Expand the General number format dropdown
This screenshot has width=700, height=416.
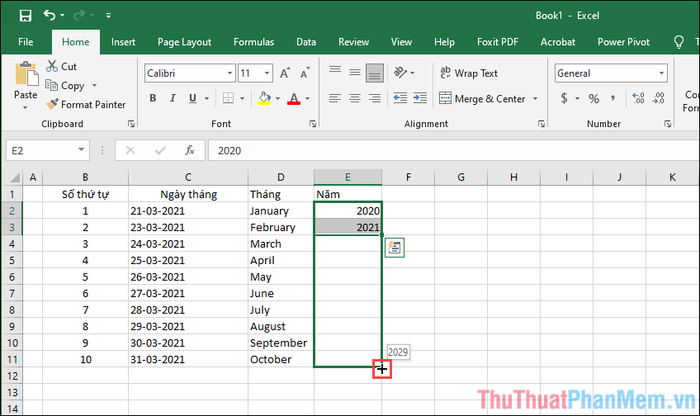[x=661, y=73]
